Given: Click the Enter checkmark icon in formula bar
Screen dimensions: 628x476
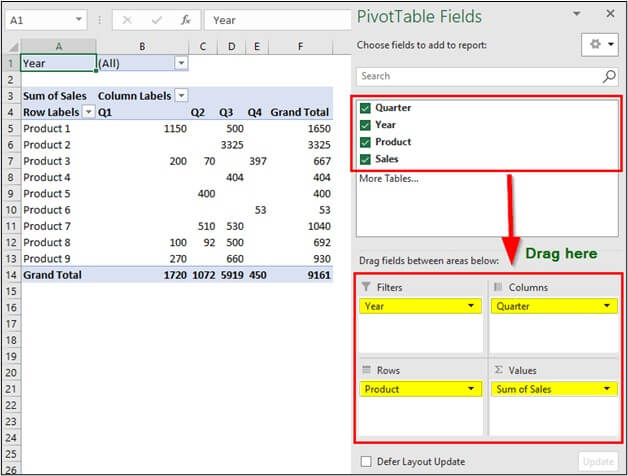Looking at the screenshot, I should coord(157,20).
